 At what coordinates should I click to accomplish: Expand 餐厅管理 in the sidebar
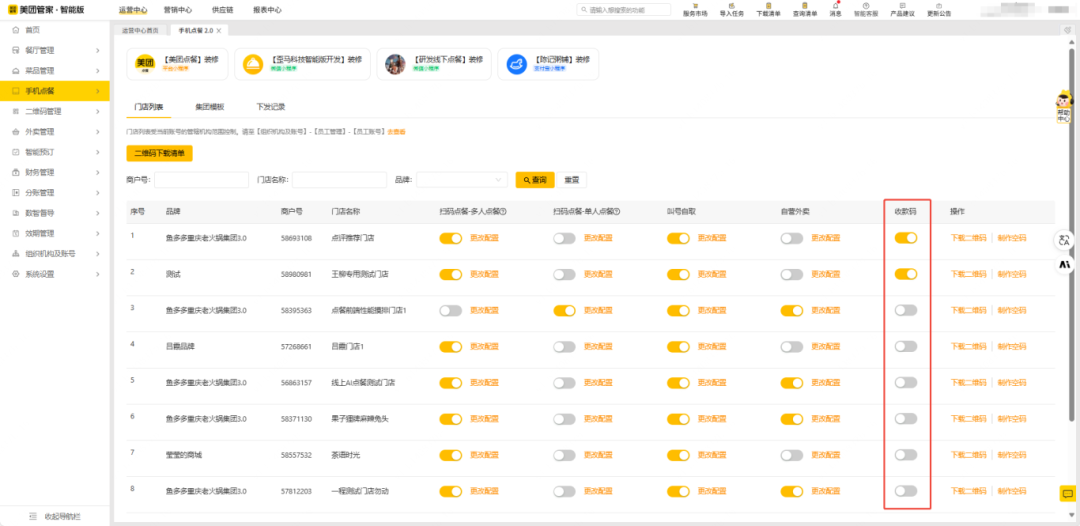point(55,50)
